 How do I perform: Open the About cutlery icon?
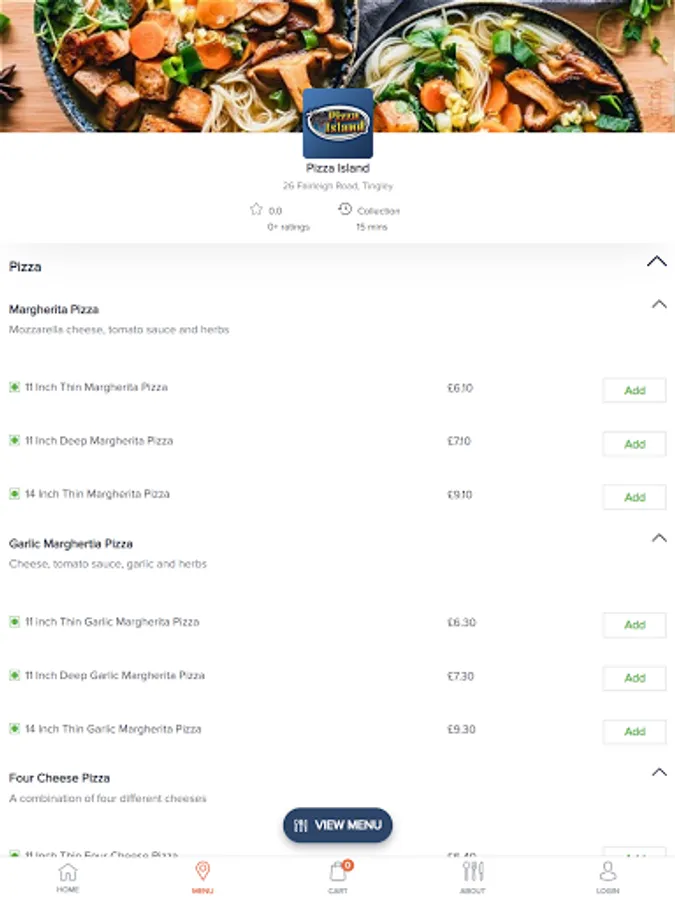point(473,871)
